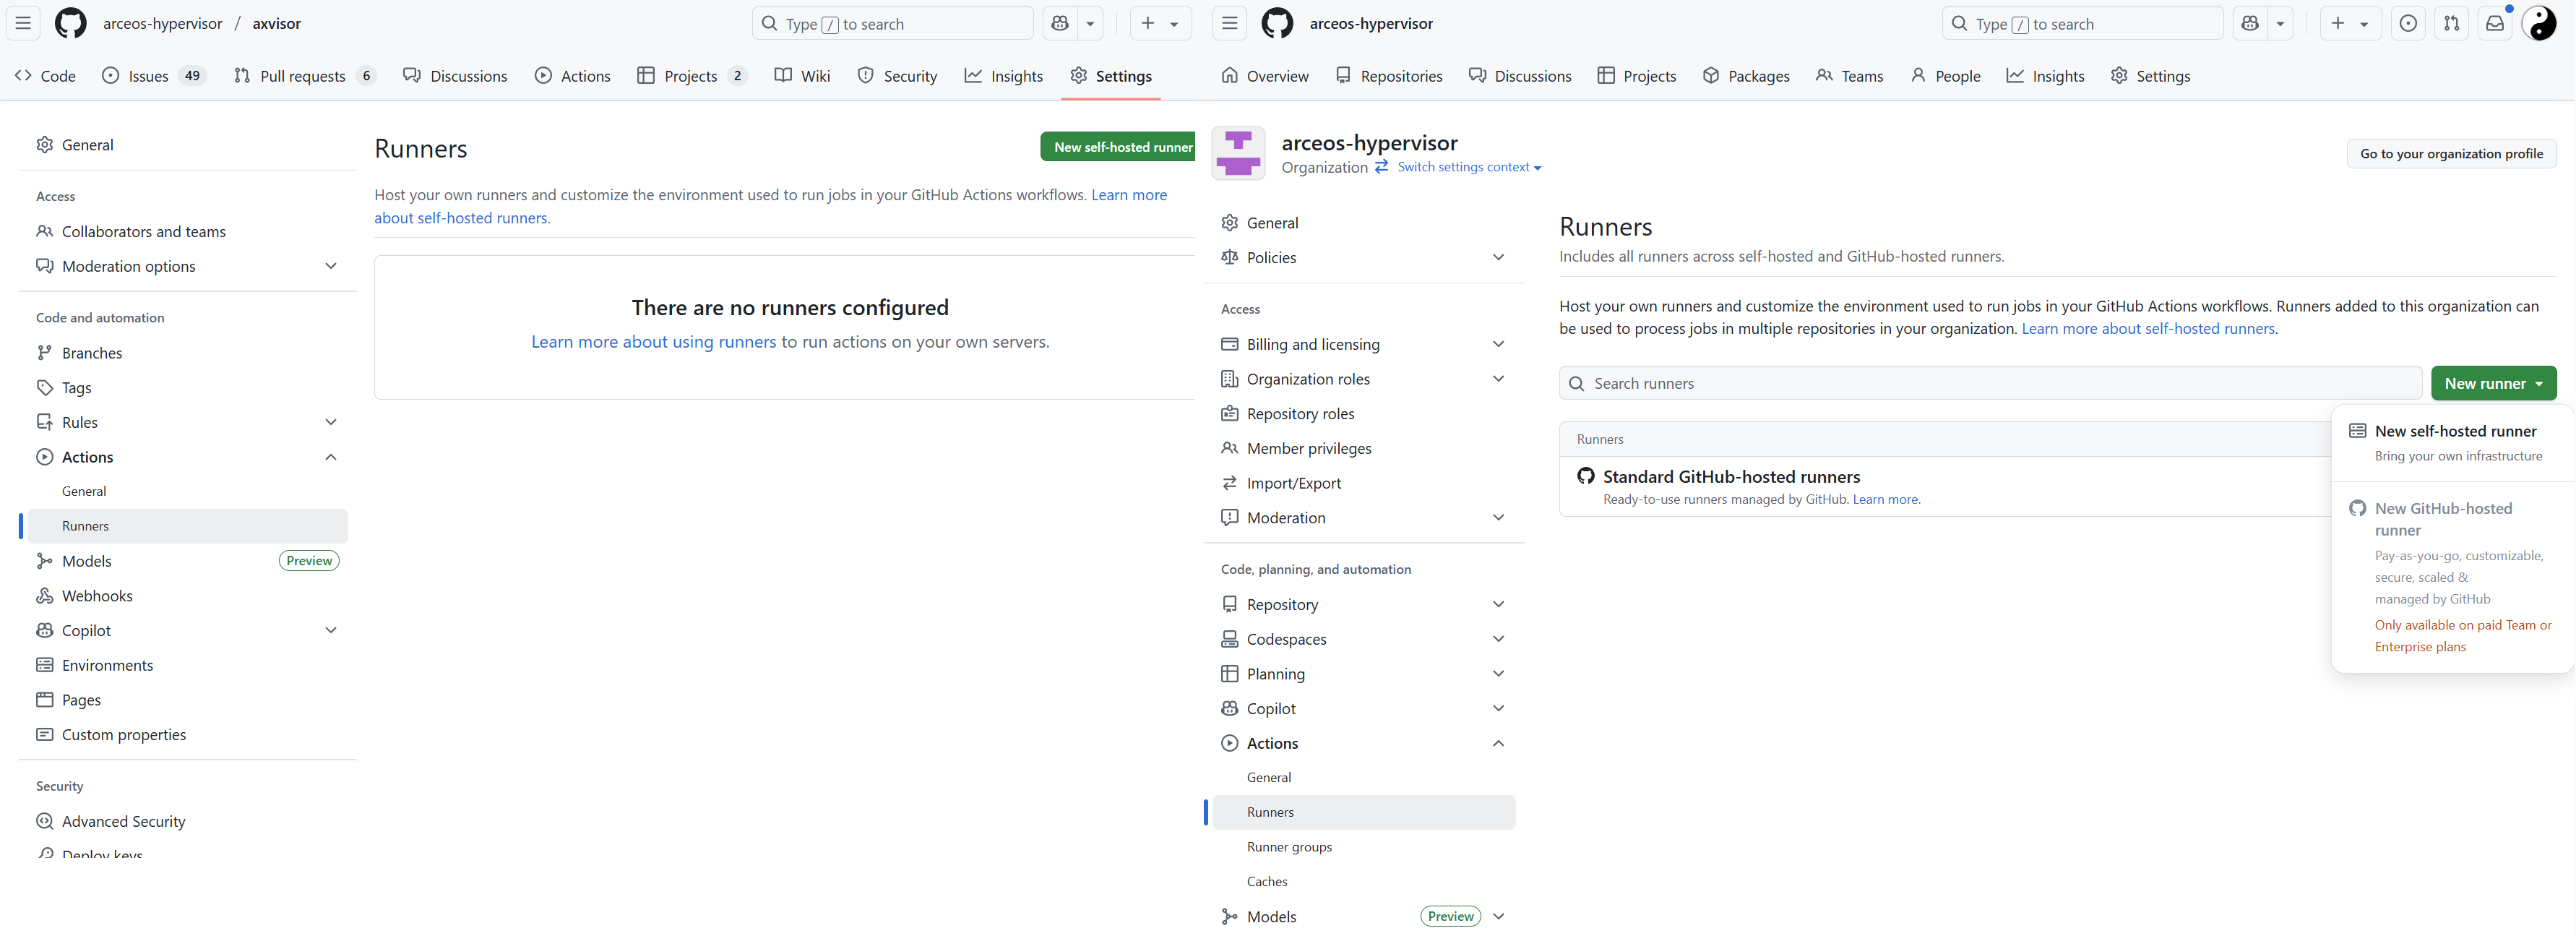Open Runner groups in organization sidebar
Viewport: 2576px width, 936px height.
point(1289,847)
